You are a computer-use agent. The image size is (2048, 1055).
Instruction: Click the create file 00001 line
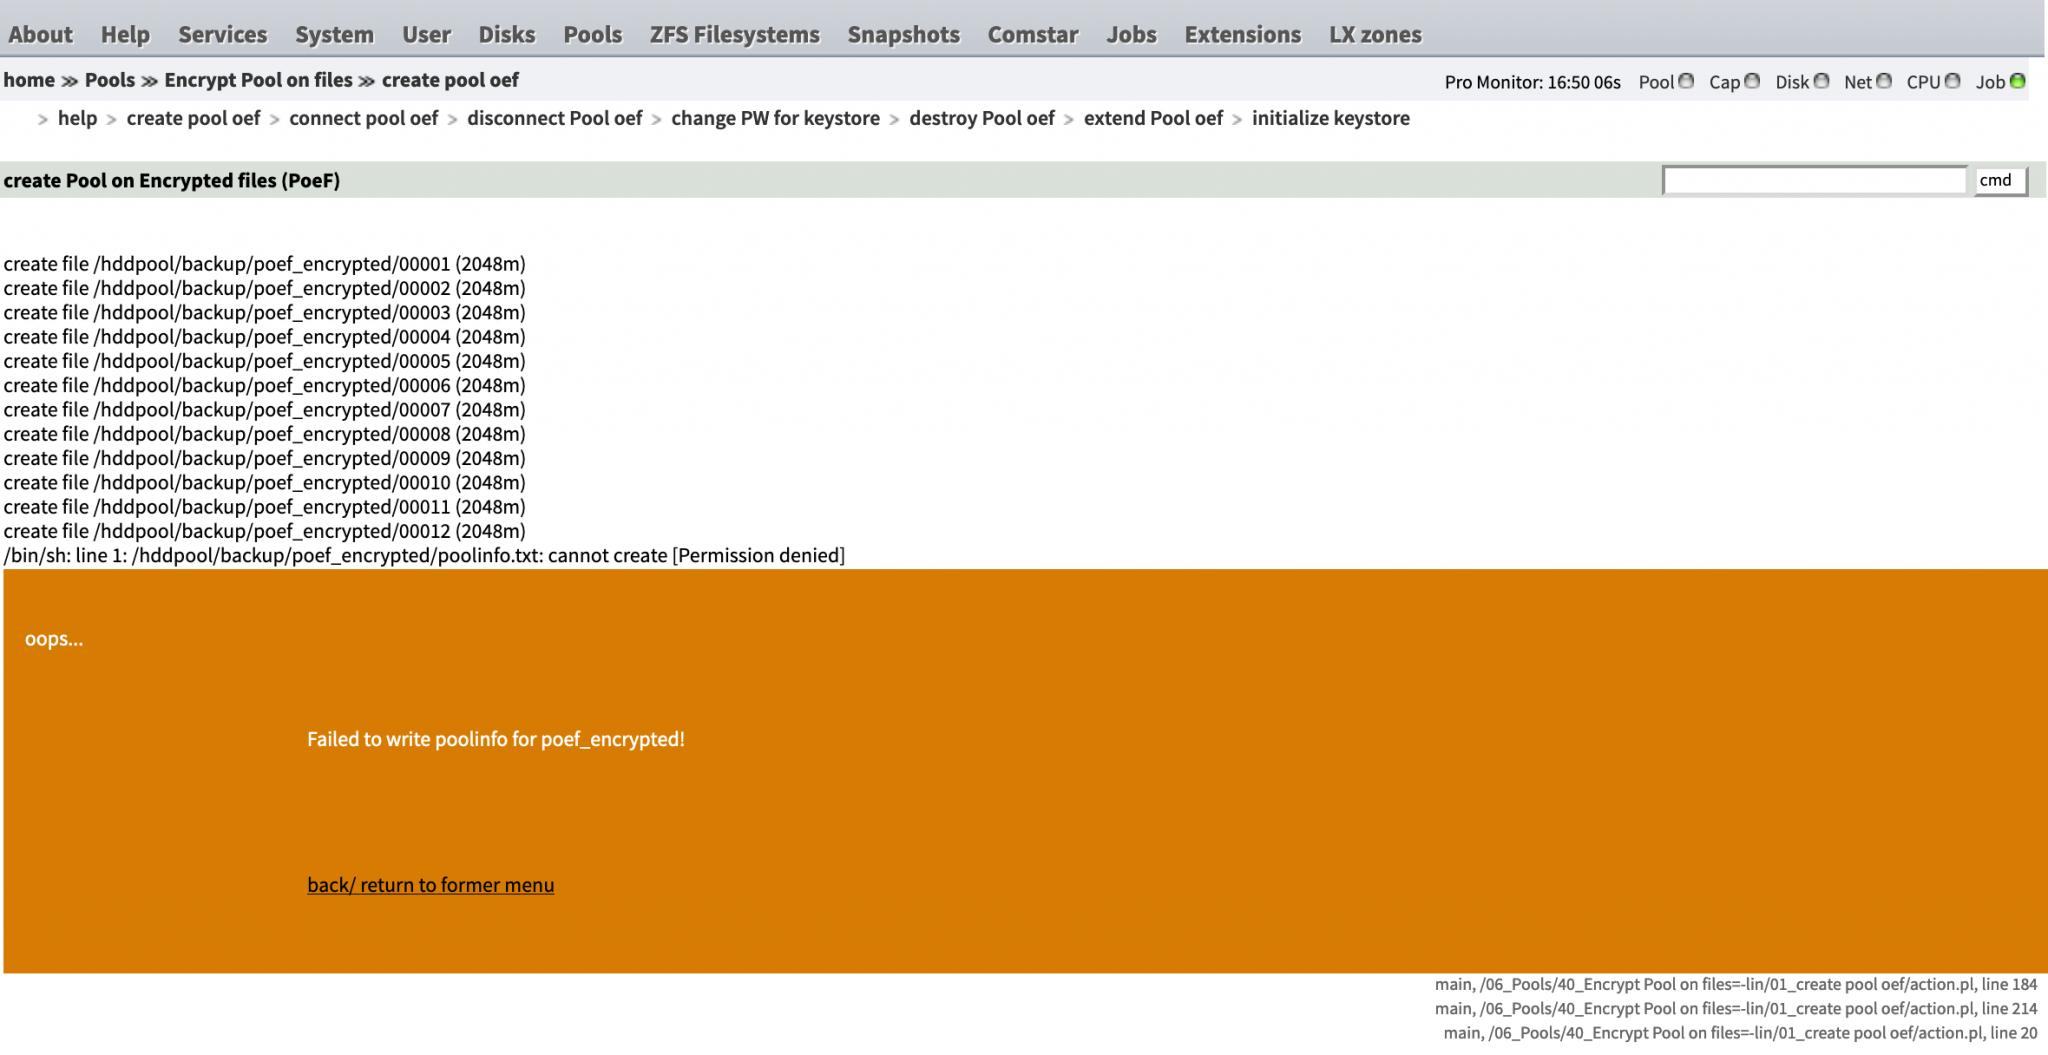pos(264,264)
